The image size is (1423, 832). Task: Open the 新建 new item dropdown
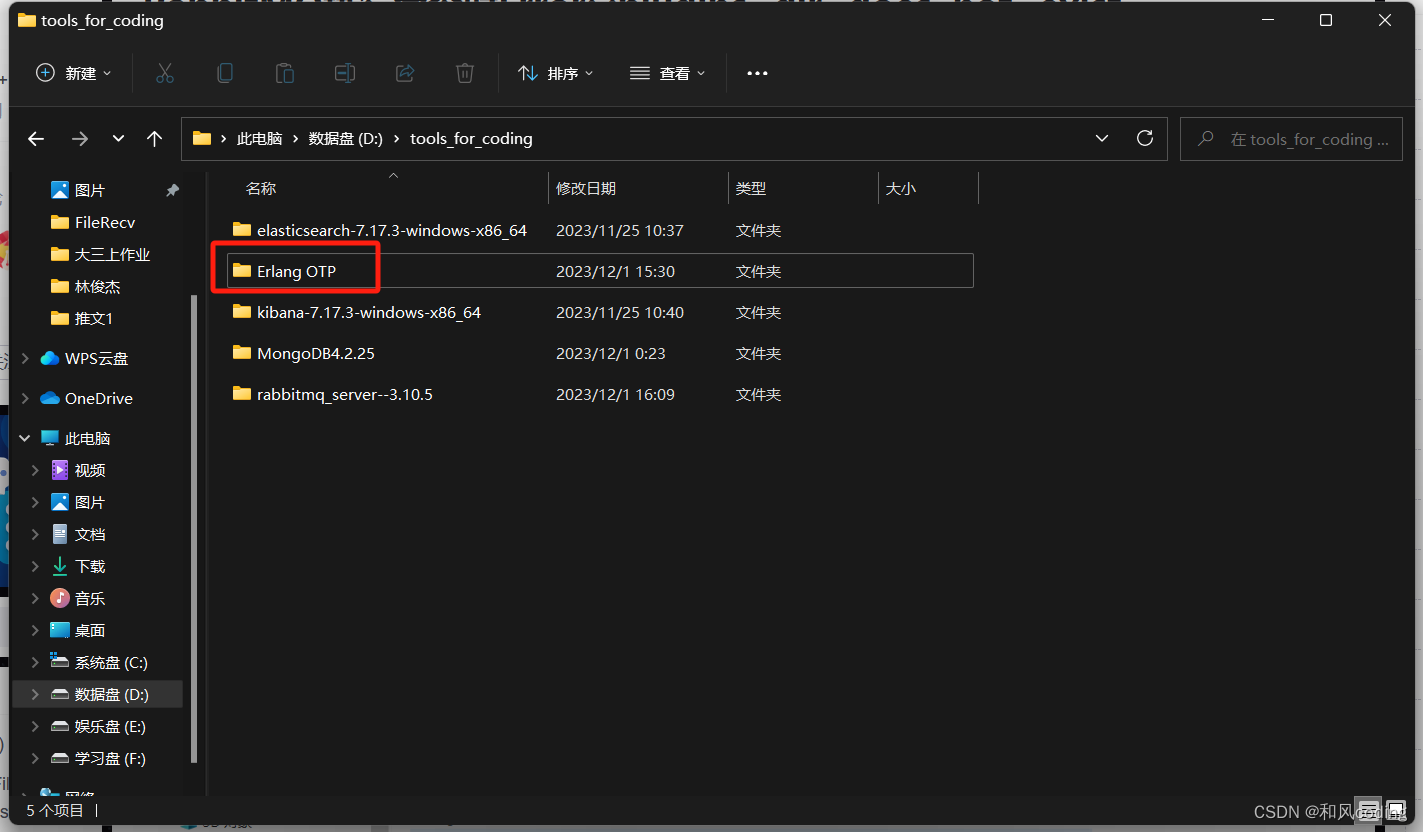pos(74,73)
